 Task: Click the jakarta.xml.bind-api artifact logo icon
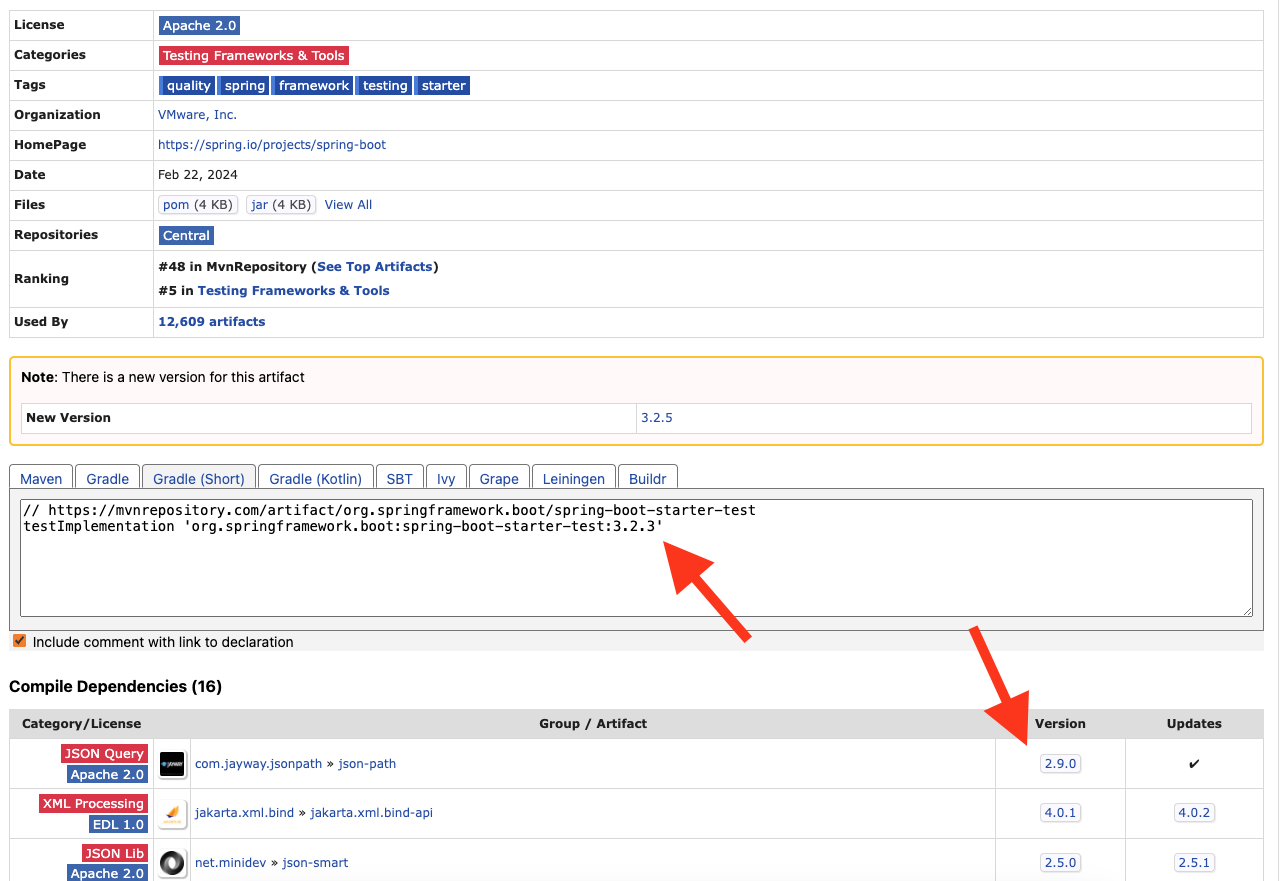pyautogui.click(x=172, y=813)
